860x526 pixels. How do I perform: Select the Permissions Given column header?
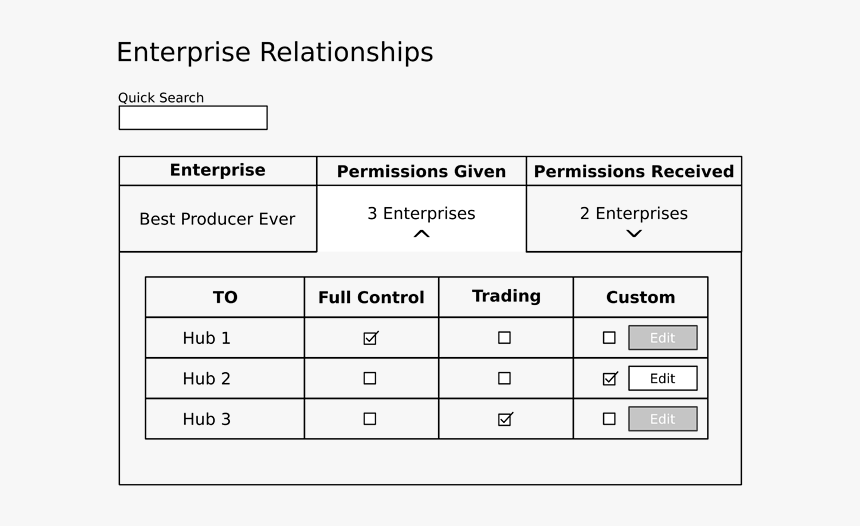421,171
